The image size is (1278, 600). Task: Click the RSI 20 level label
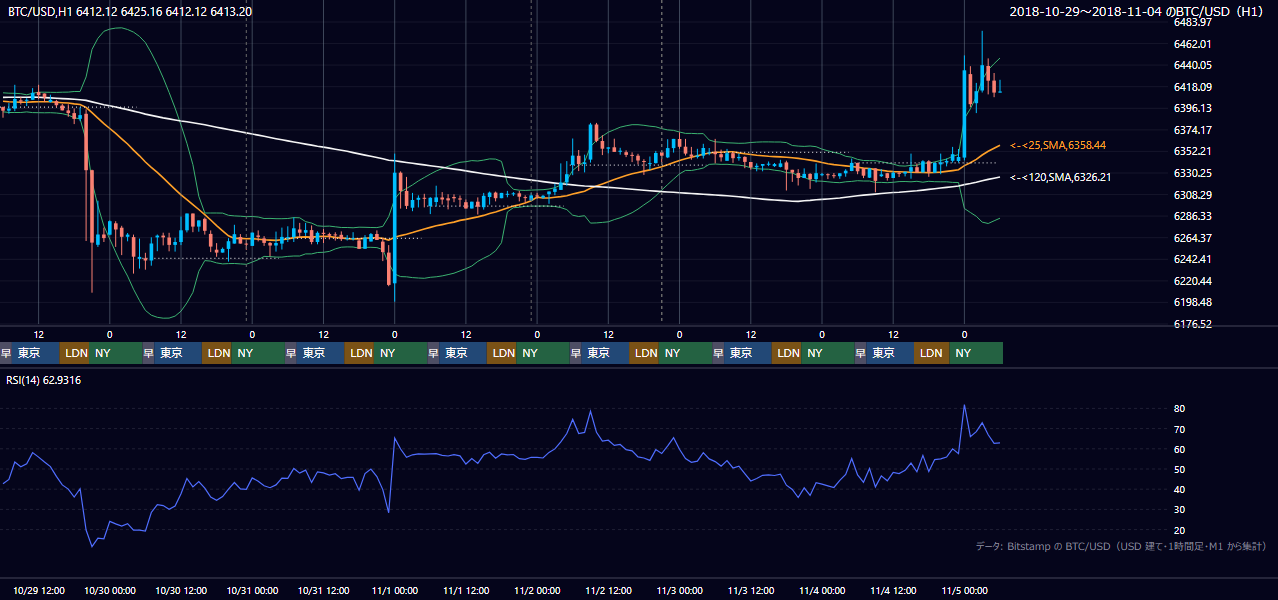(x=1180, y=530)
